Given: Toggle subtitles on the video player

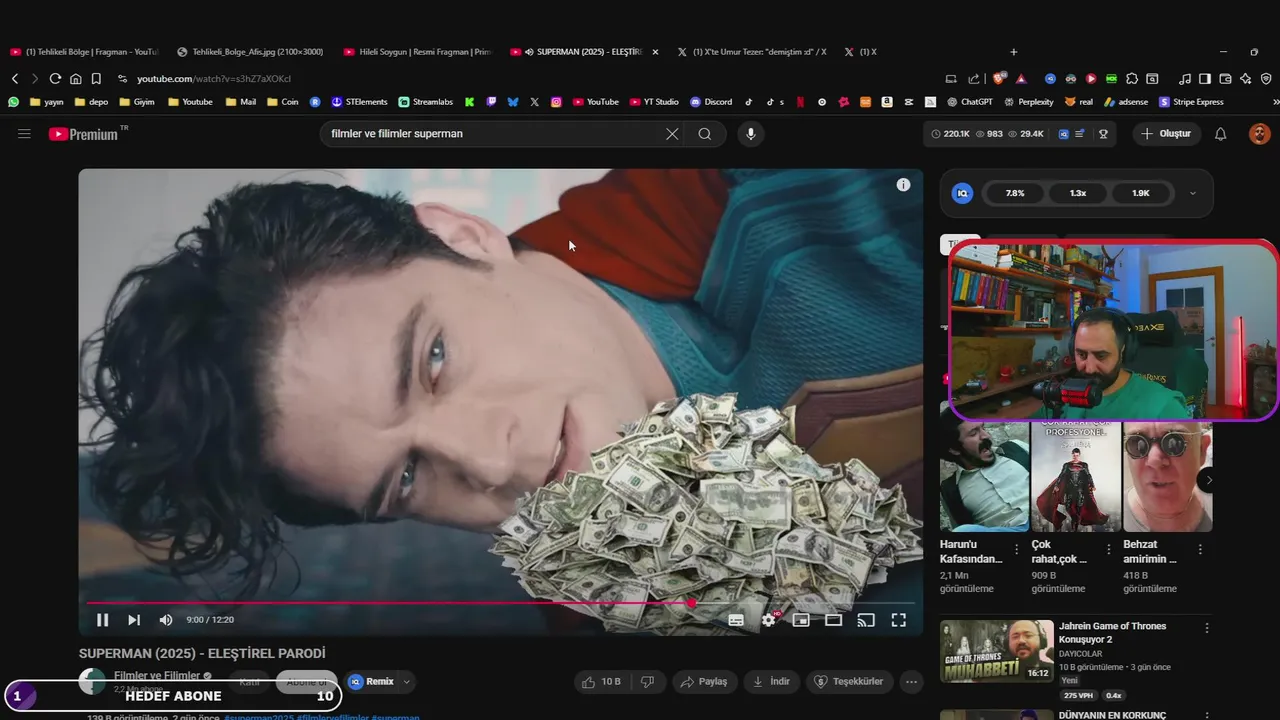Looking at the screenshot, I should 736,620.
